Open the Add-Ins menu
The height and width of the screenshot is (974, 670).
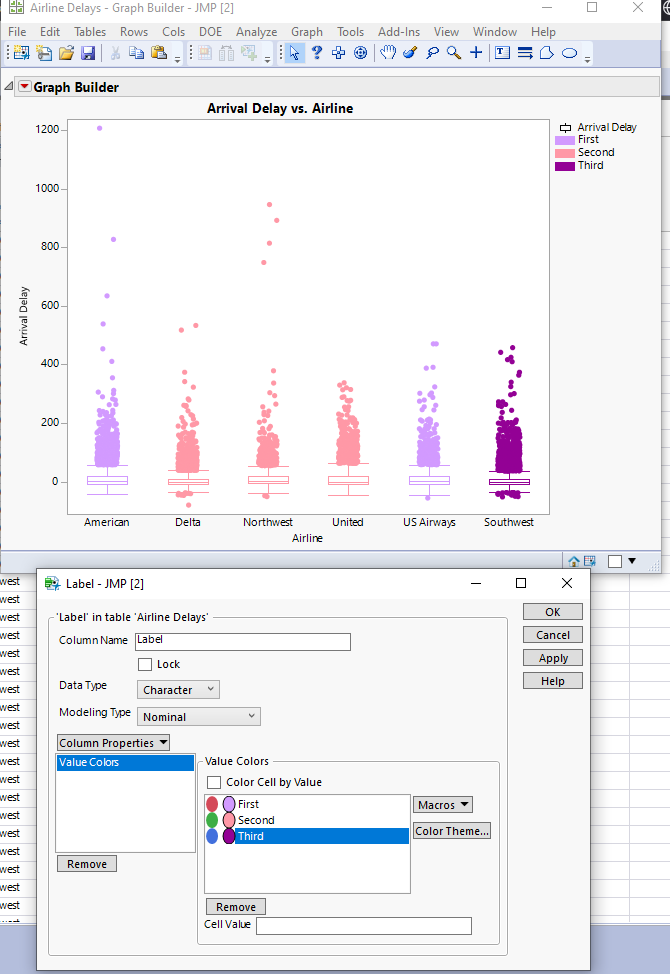(x=399, y=32)
